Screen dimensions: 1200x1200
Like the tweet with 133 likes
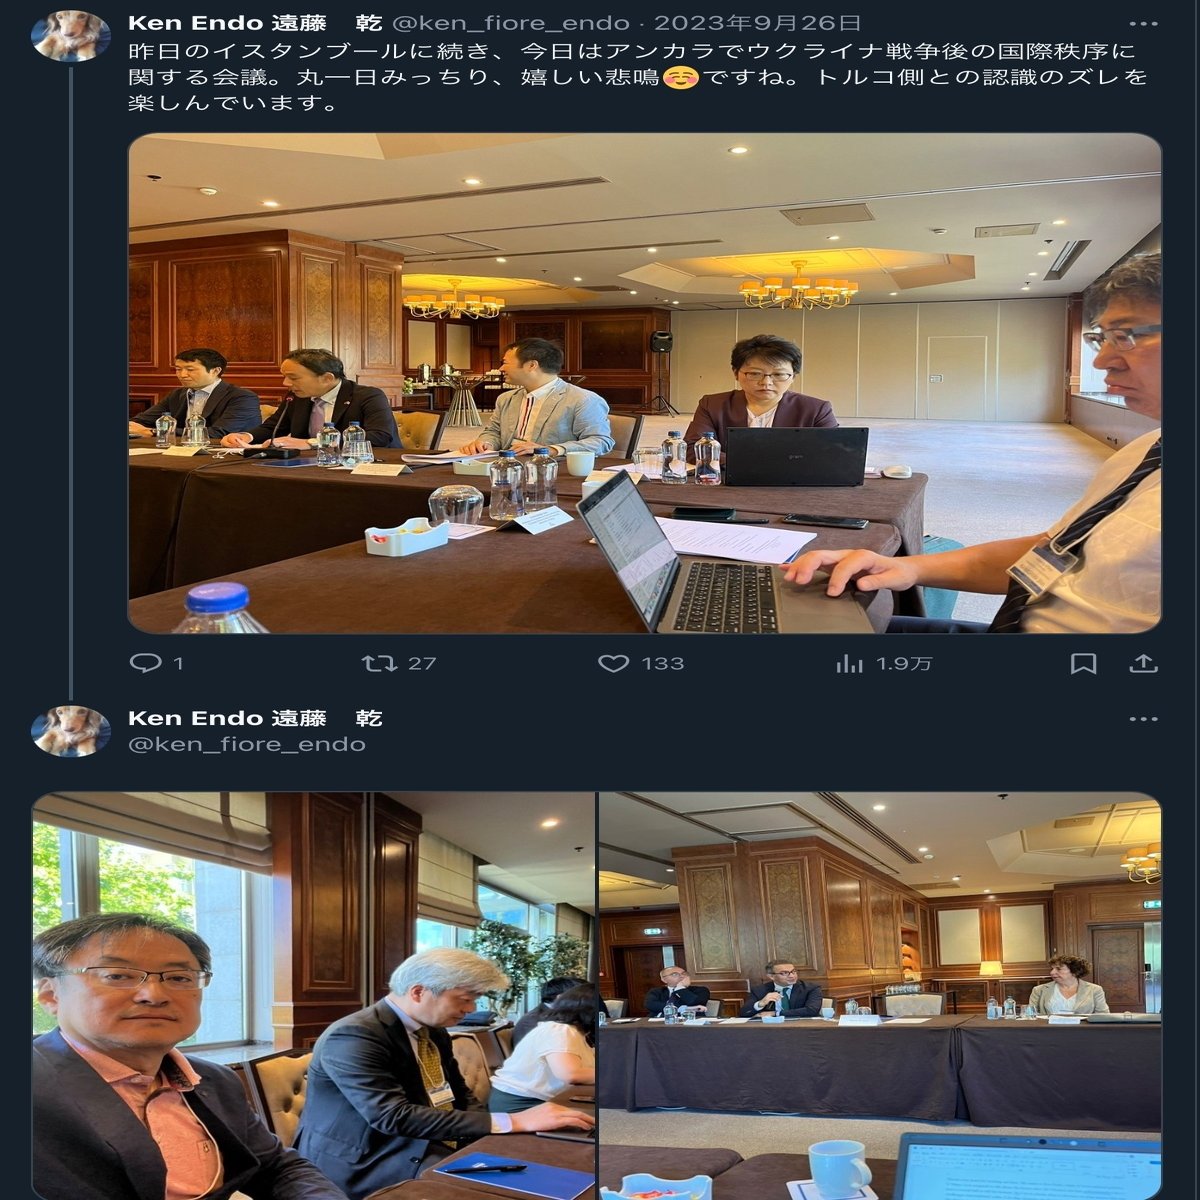click(x=613, y=663)
